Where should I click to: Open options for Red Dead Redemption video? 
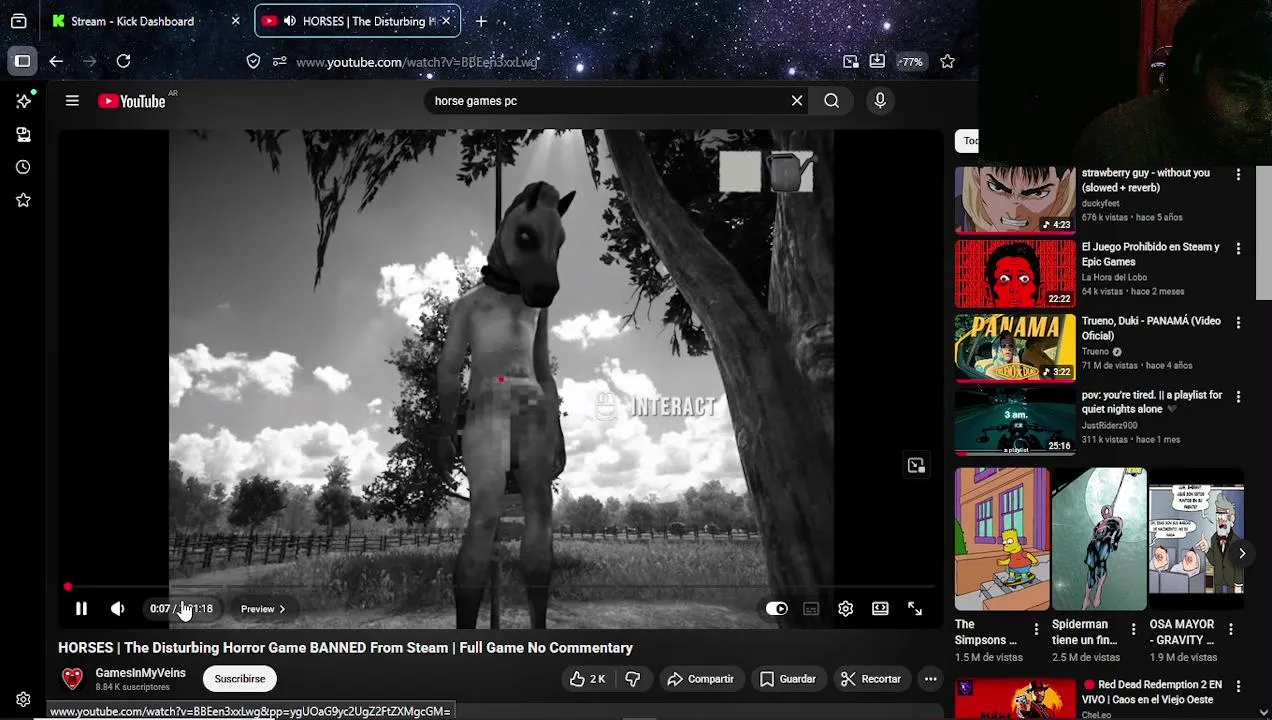pyautogui.click(x=1238, y=686)
